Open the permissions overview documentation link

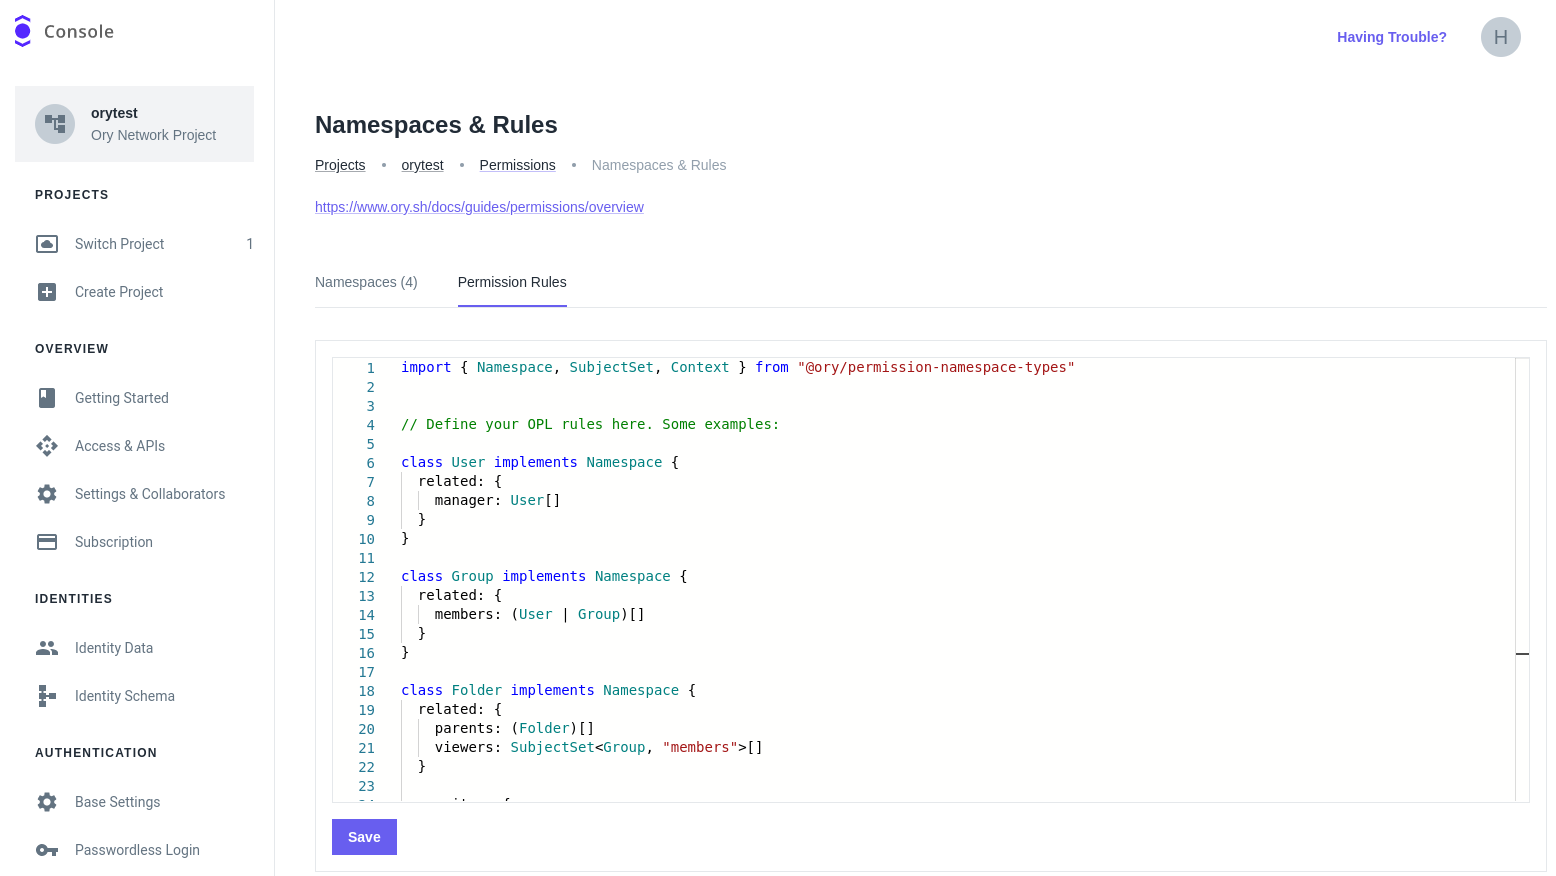click(x=479, y=206)
